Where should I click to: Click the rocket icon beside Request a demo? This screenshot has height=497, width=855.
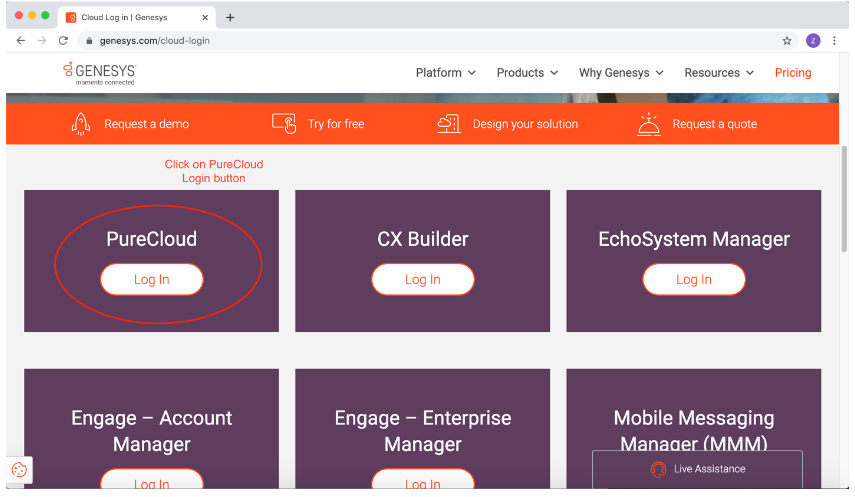(81, 124)
